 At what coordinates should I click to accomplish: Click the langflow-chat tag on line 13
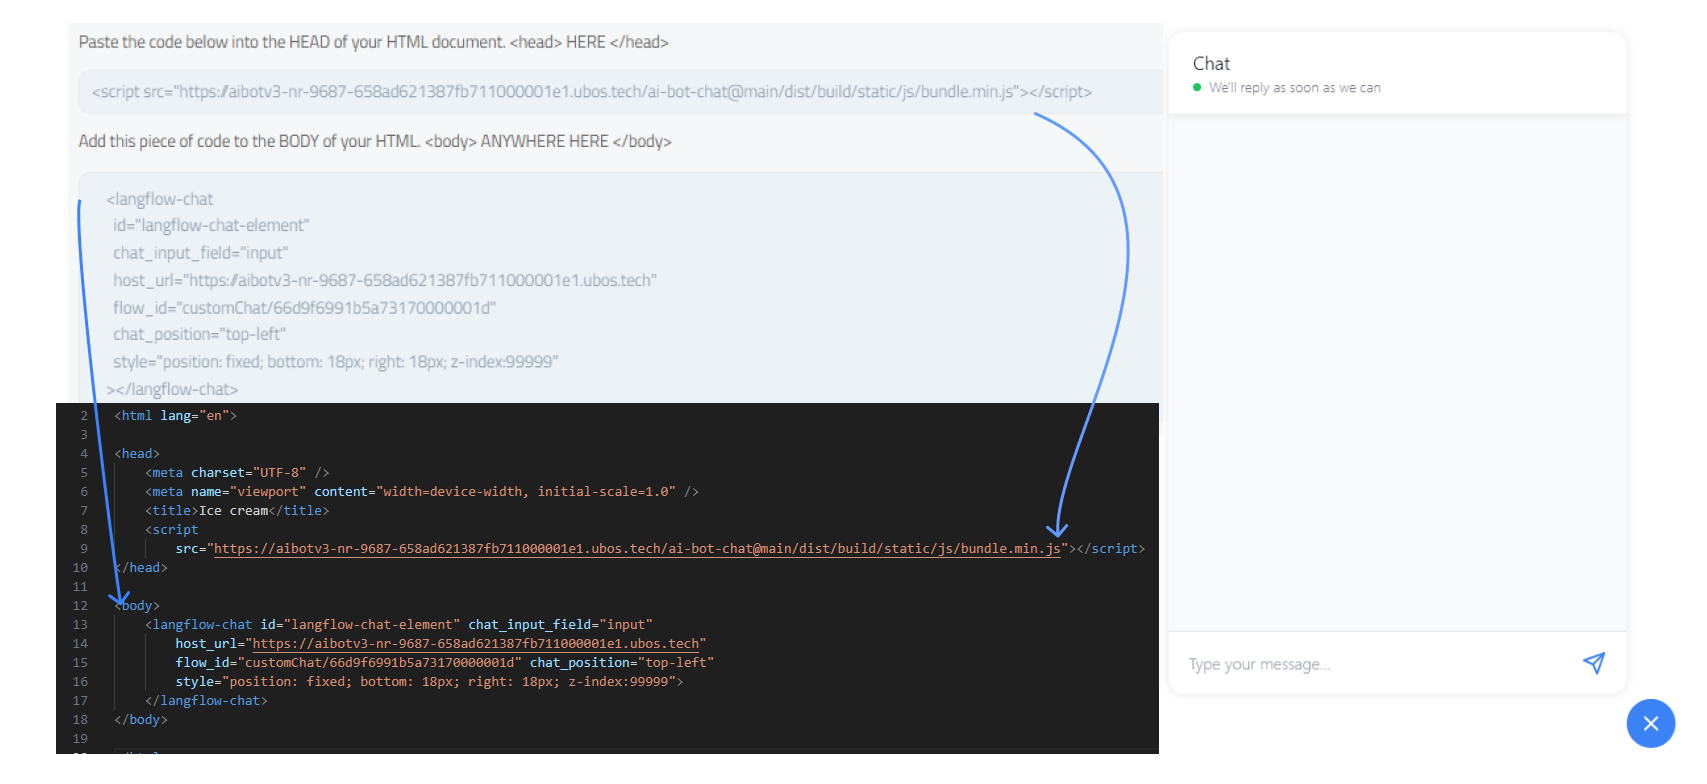(x=199, y=625)
